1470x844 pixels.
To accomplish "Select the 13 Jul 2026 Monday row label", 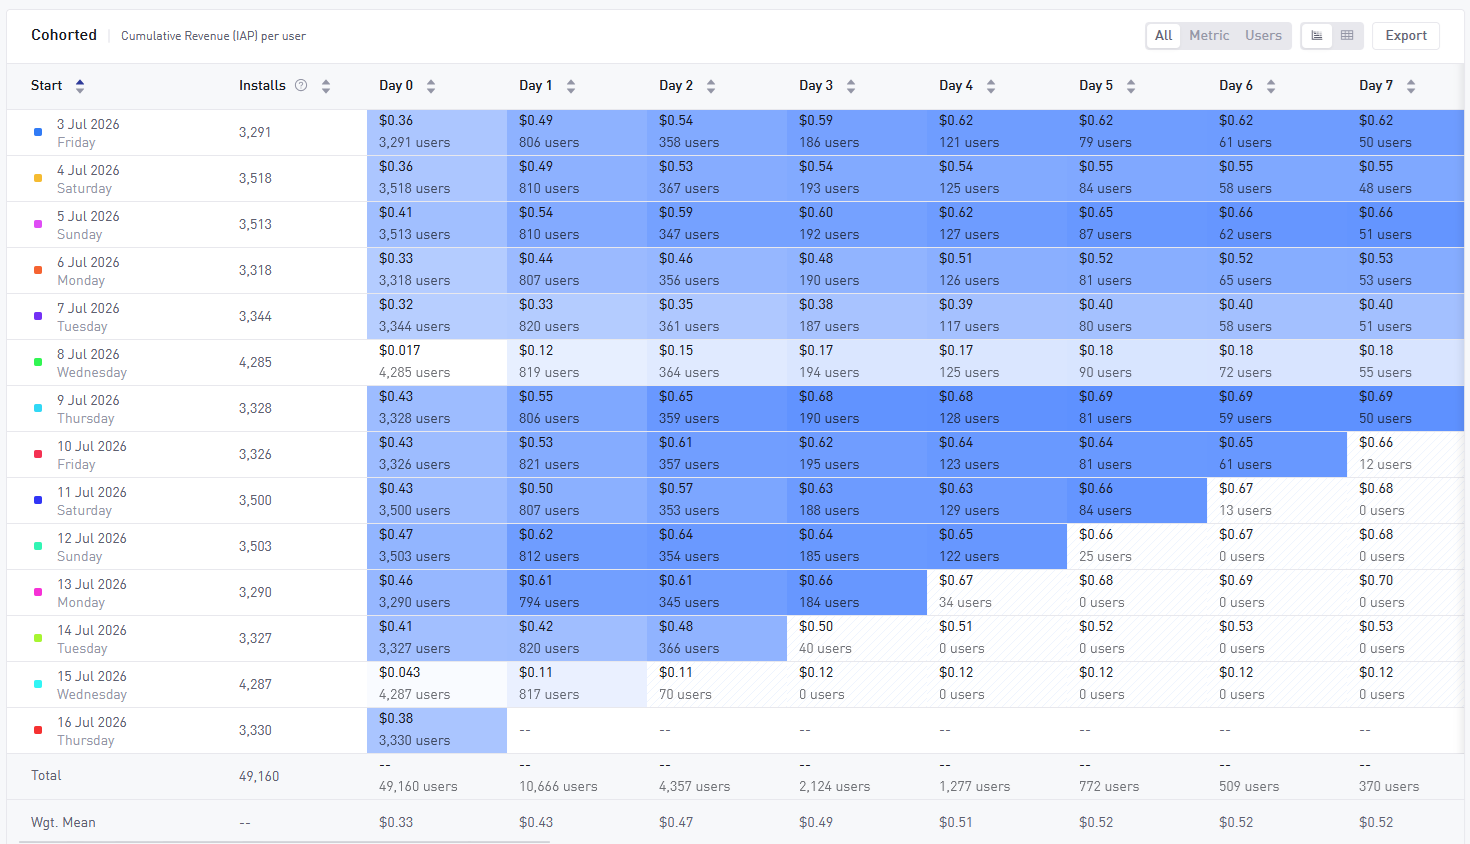I will click(x=92, y=593).
